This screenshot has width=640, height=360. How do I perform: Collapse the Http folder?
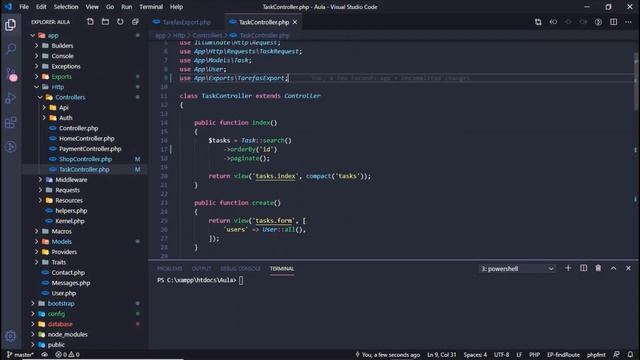point(36,87)
